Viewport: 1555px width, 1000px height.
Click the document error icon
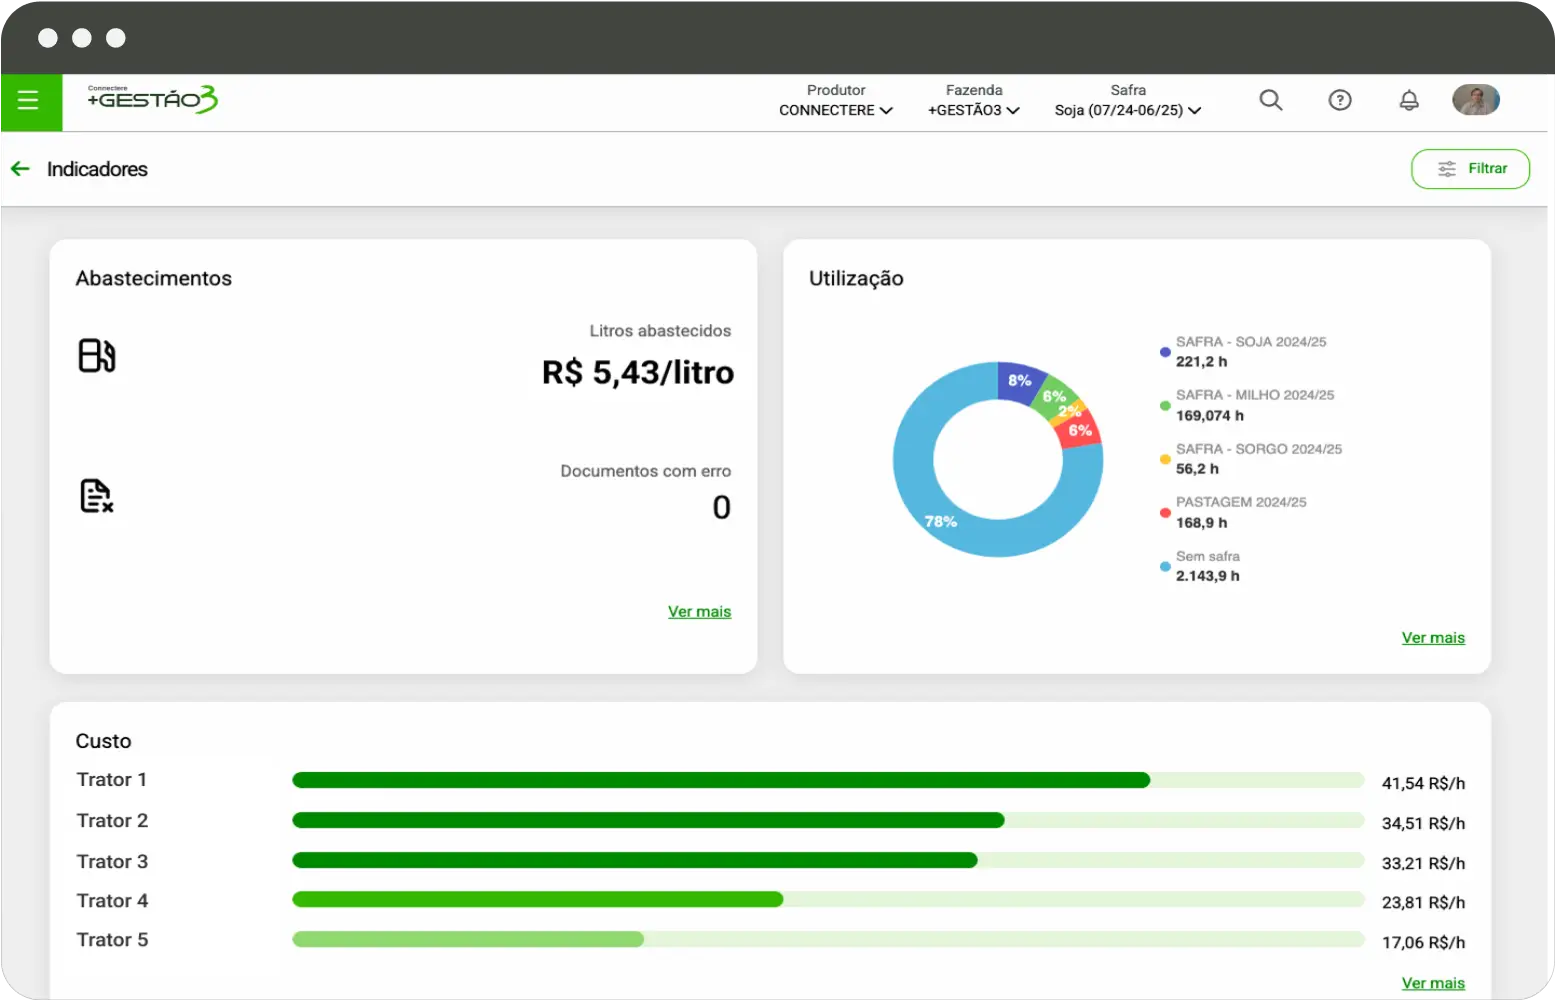click(96, 495)
